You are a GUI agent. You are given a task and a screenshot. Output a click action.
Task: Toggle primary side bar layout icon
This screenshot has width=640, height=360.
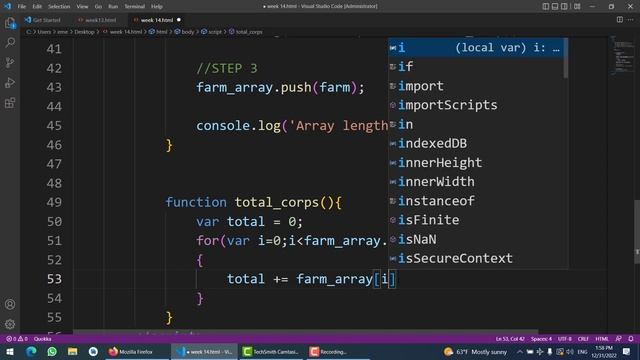point(546,6)
